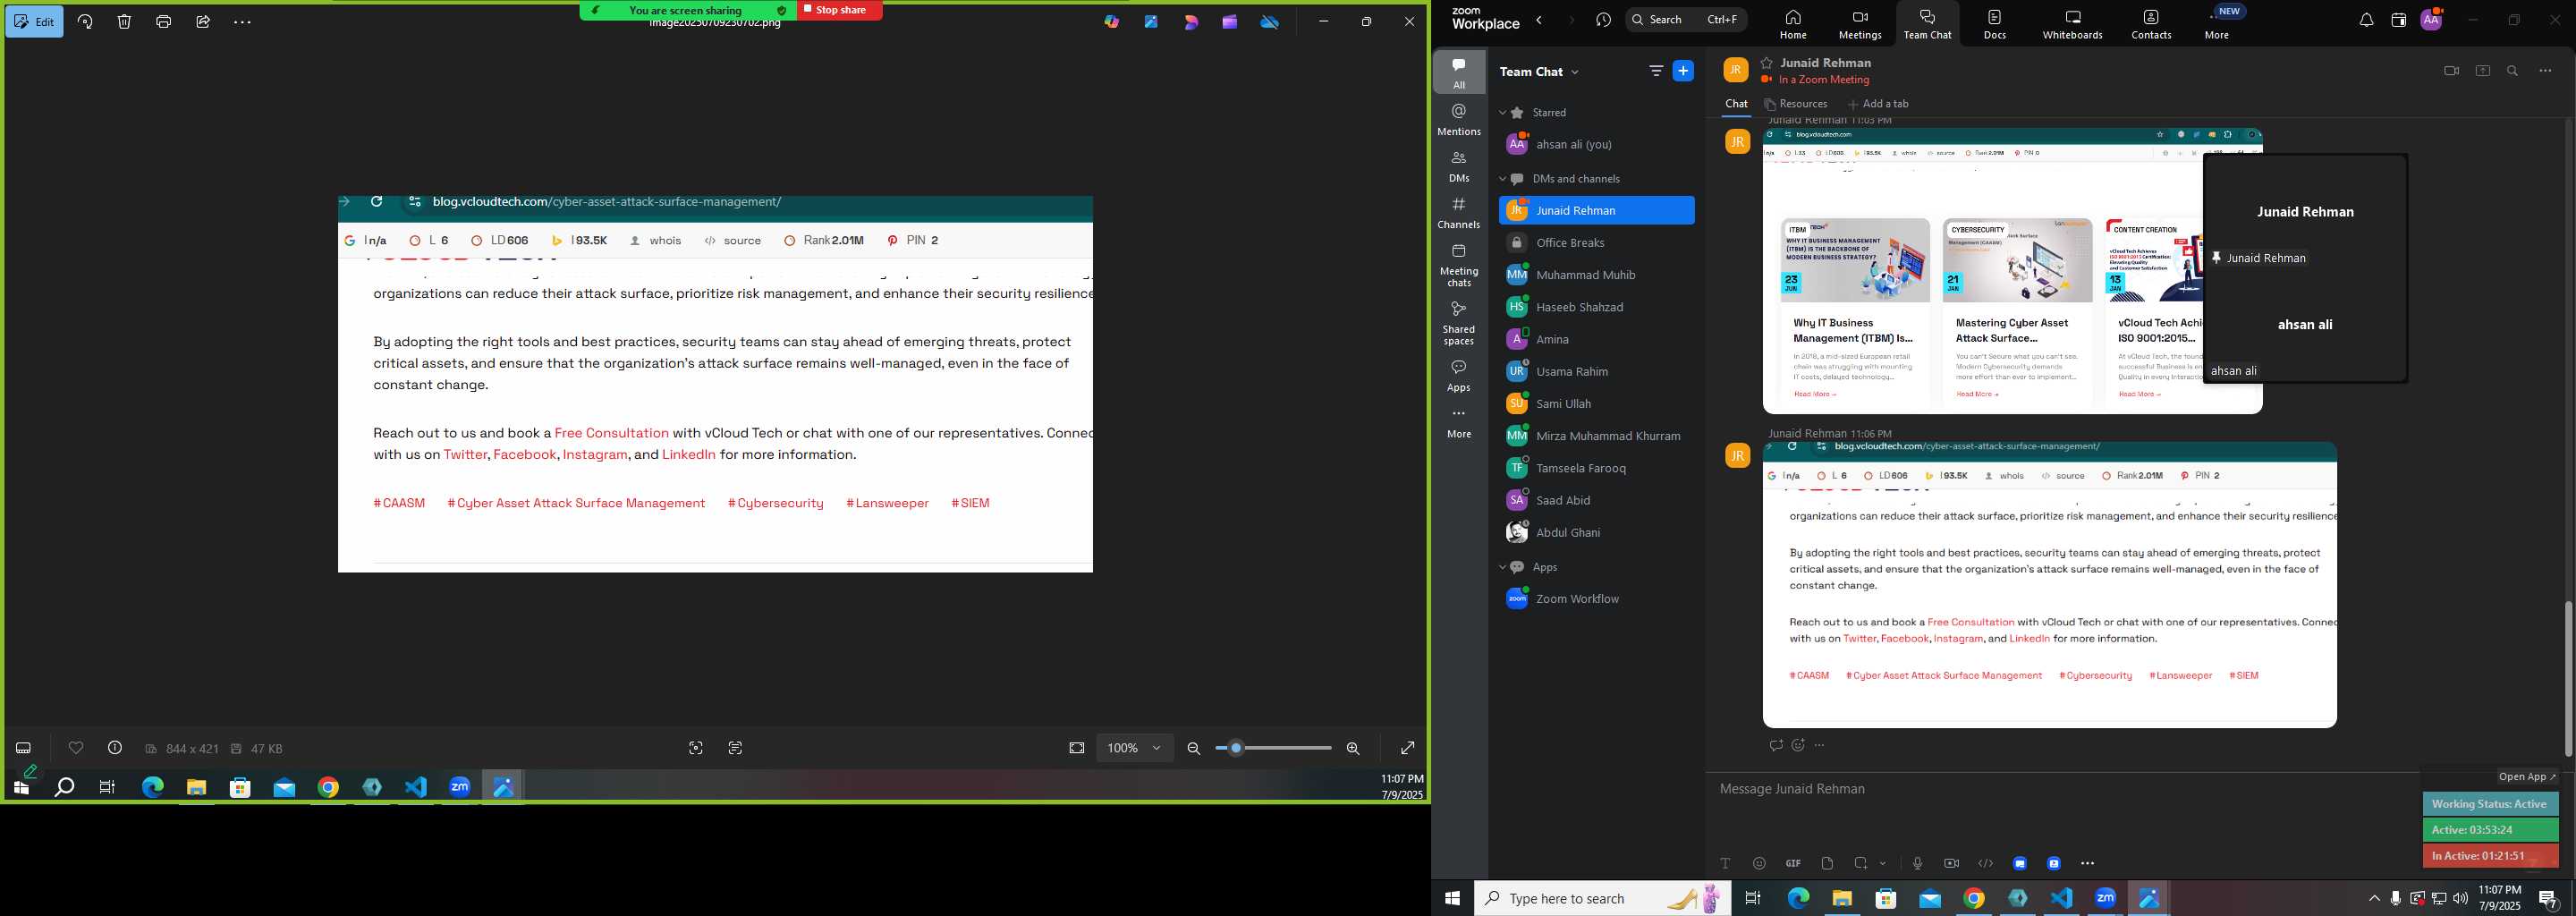Select DMs in Zoom sidebar
This screenshot has width=2576, height=916.
click(1459, 166)
